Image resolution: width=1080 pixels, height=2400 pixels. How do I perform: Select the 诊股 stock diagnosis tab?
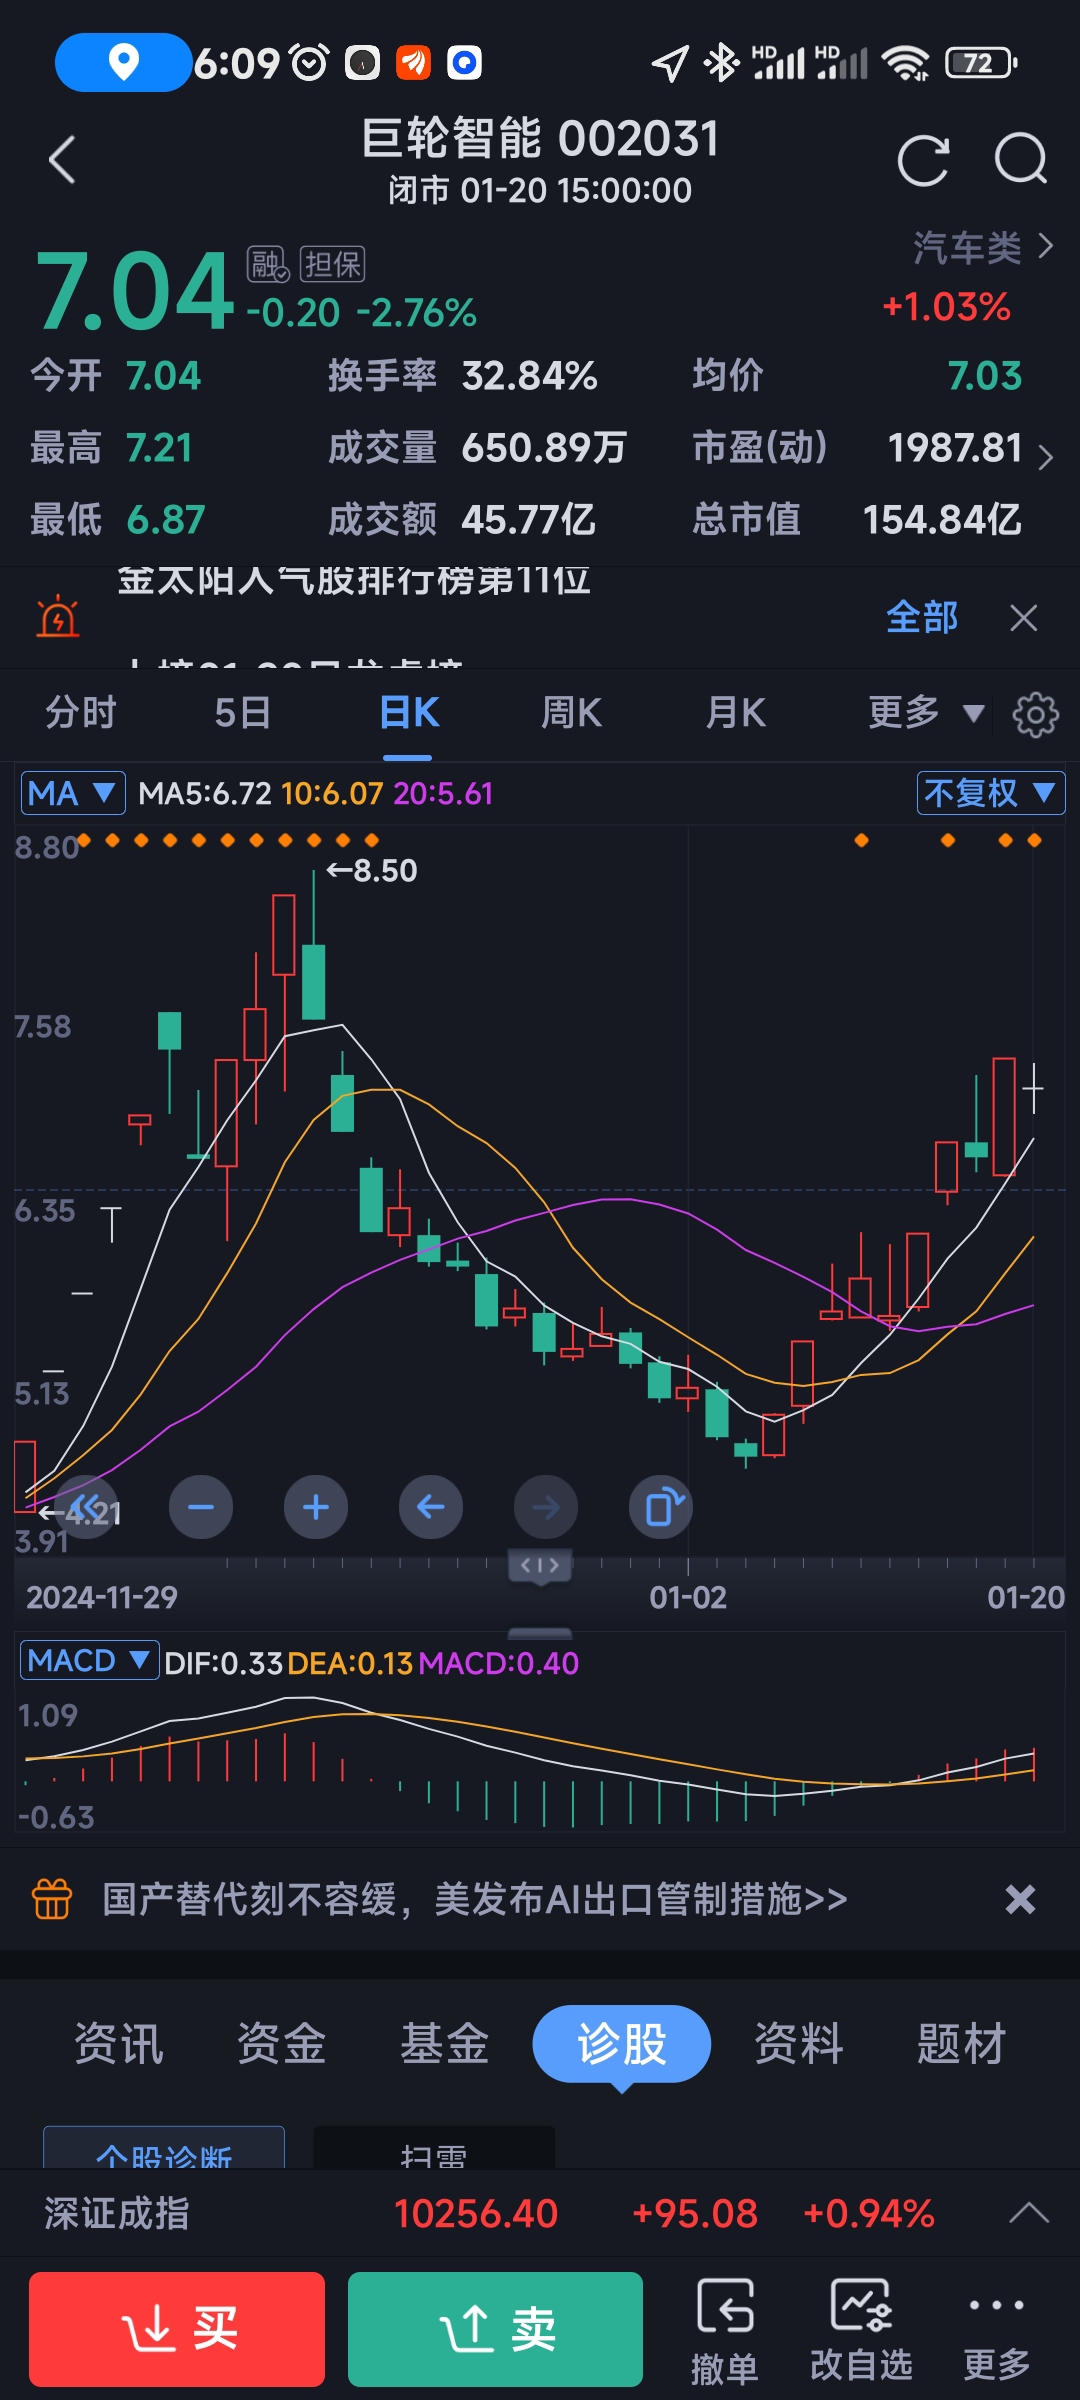point(622,2043)
